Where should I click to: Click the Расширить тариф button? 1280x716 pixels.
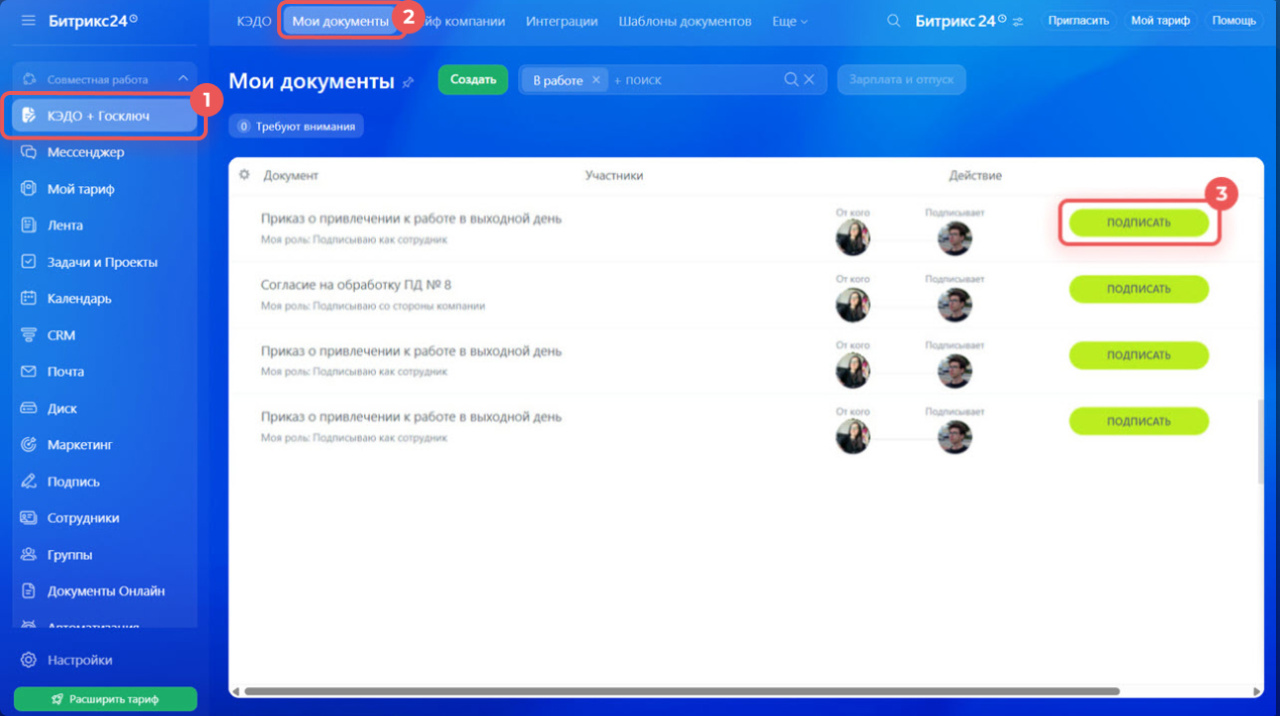coord(105,699)
